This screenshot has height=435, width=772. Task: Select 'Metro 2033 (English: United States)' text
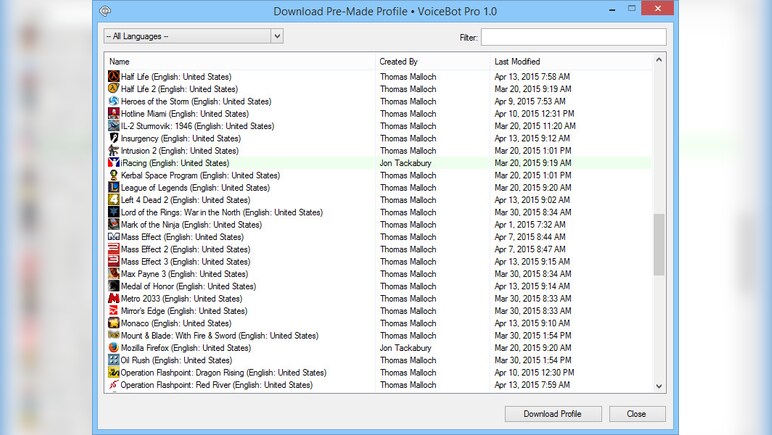tap(182, 299)
